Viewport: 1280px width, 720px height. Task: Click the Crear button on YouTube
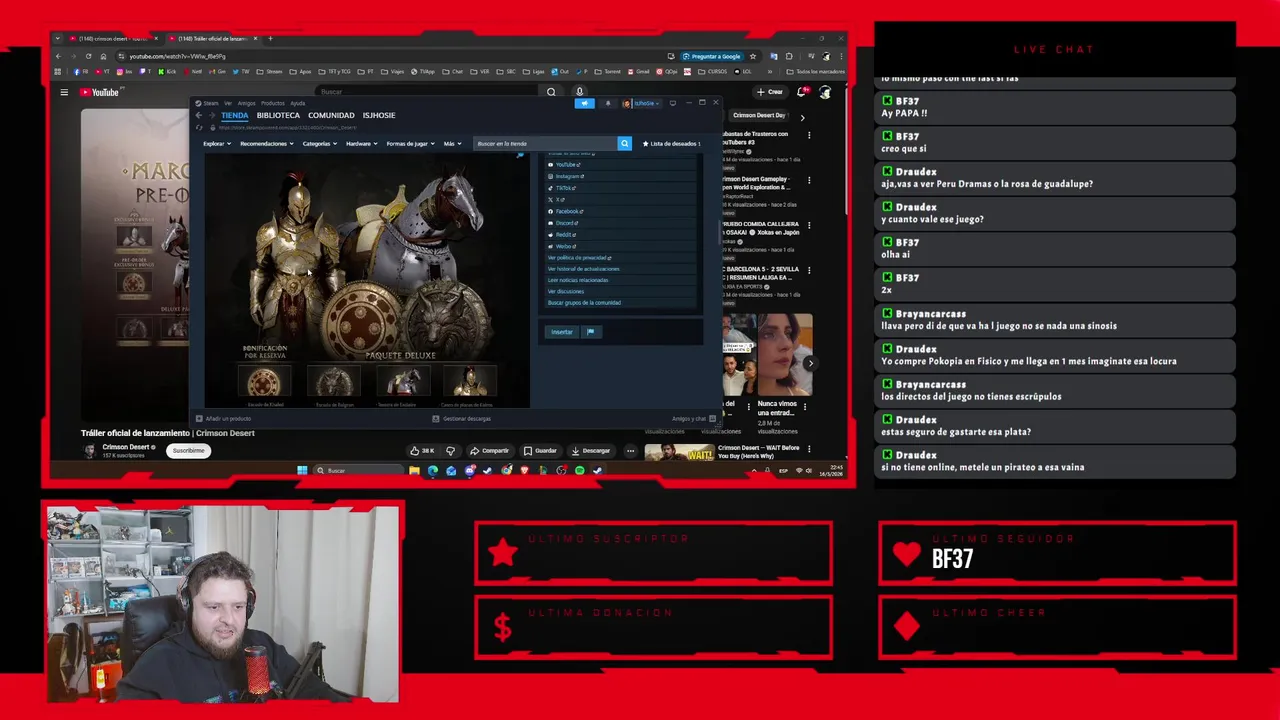[x=770, y=92]
